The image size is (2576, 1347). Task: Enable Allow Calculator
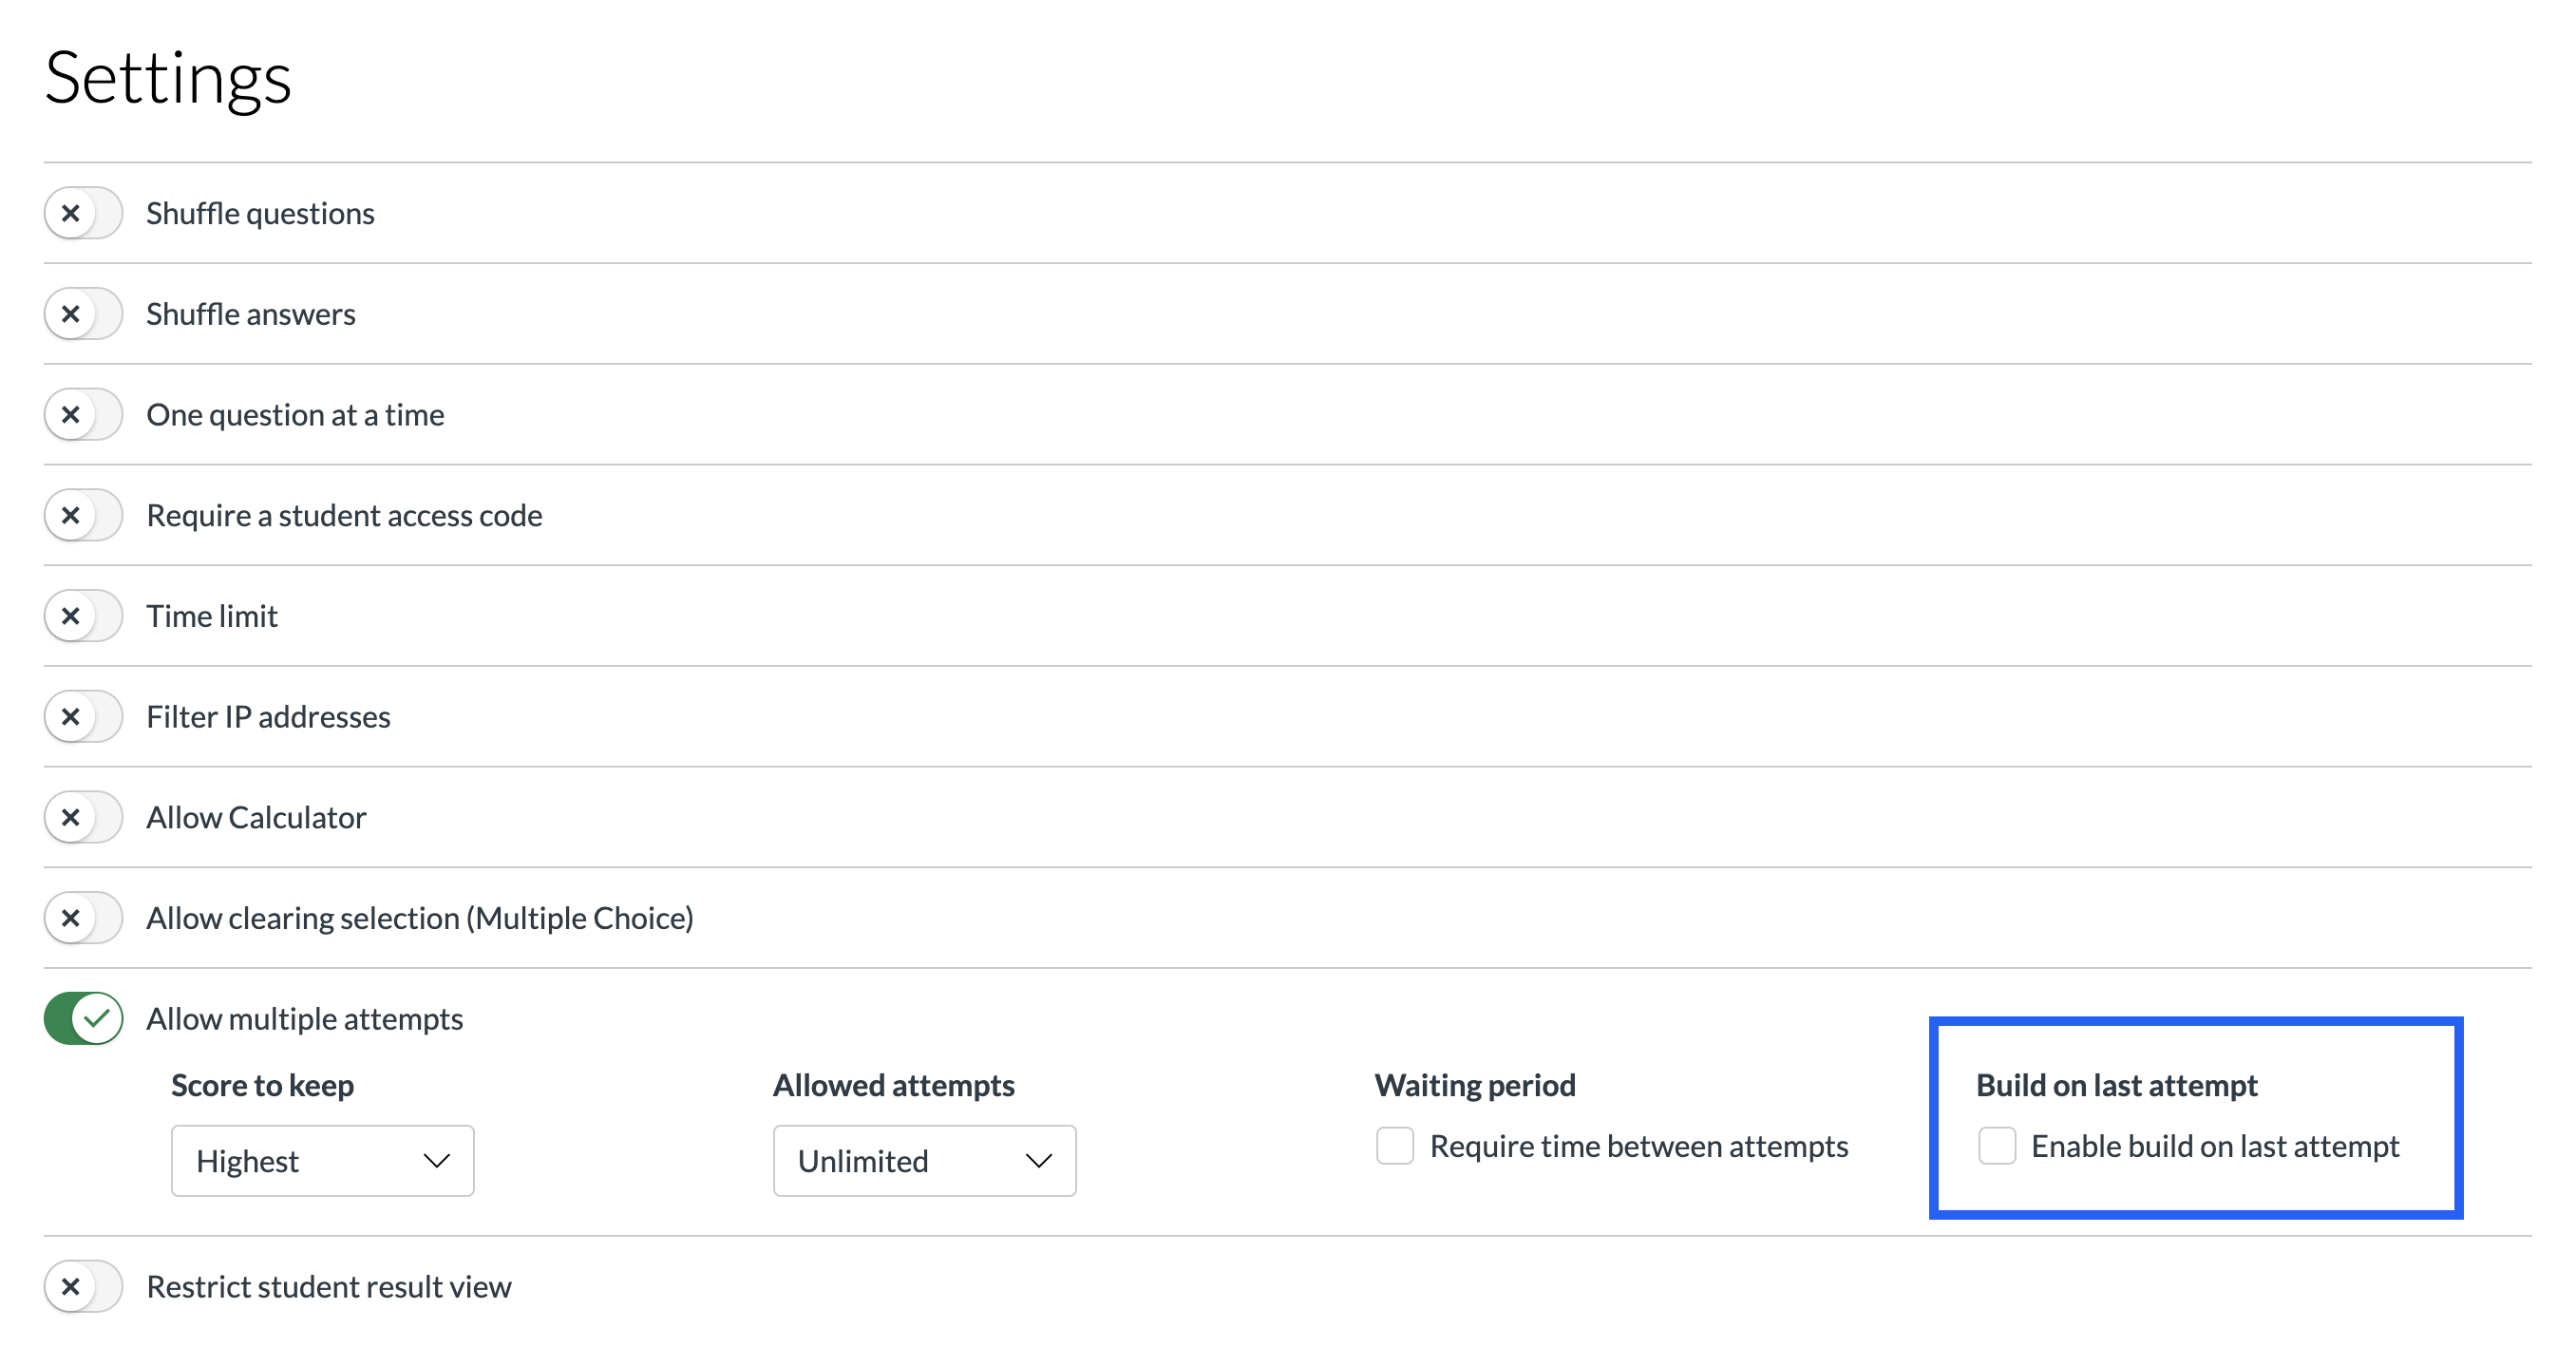tap(83, 817)
